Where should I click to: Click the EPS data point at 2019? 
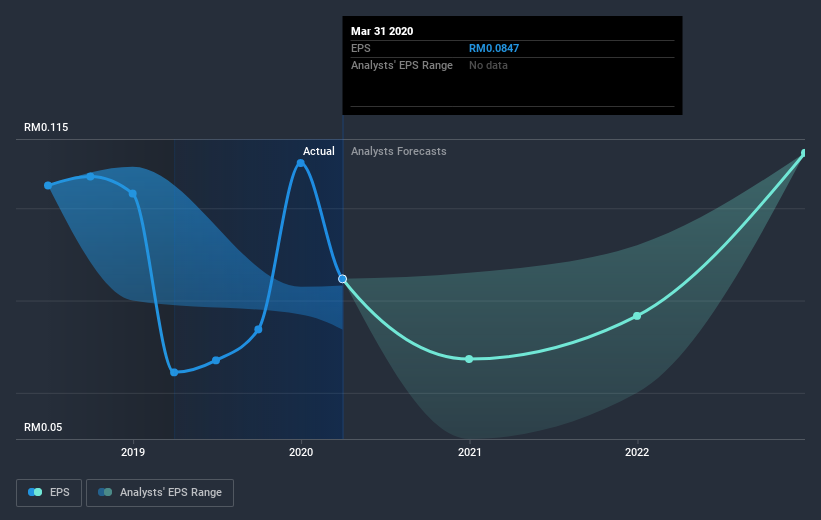coord(132,193)
